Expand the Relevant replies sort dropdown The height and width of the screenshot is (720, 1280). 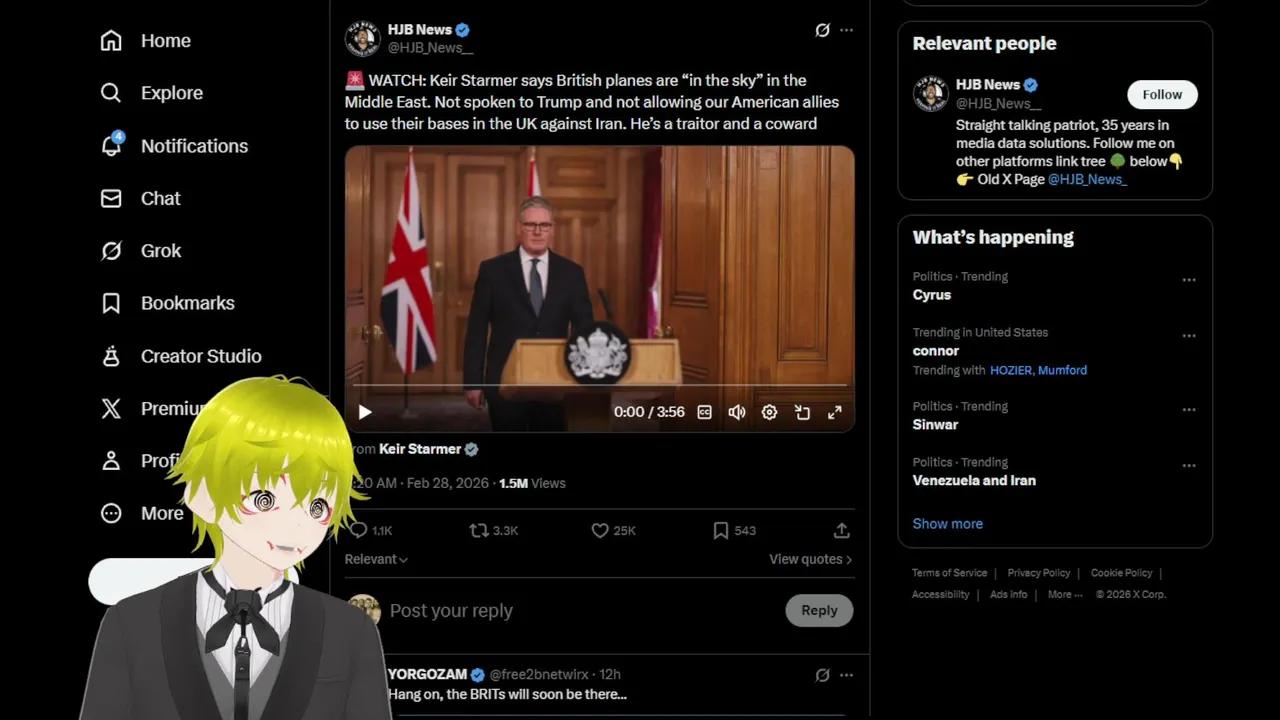click(376, 559)
